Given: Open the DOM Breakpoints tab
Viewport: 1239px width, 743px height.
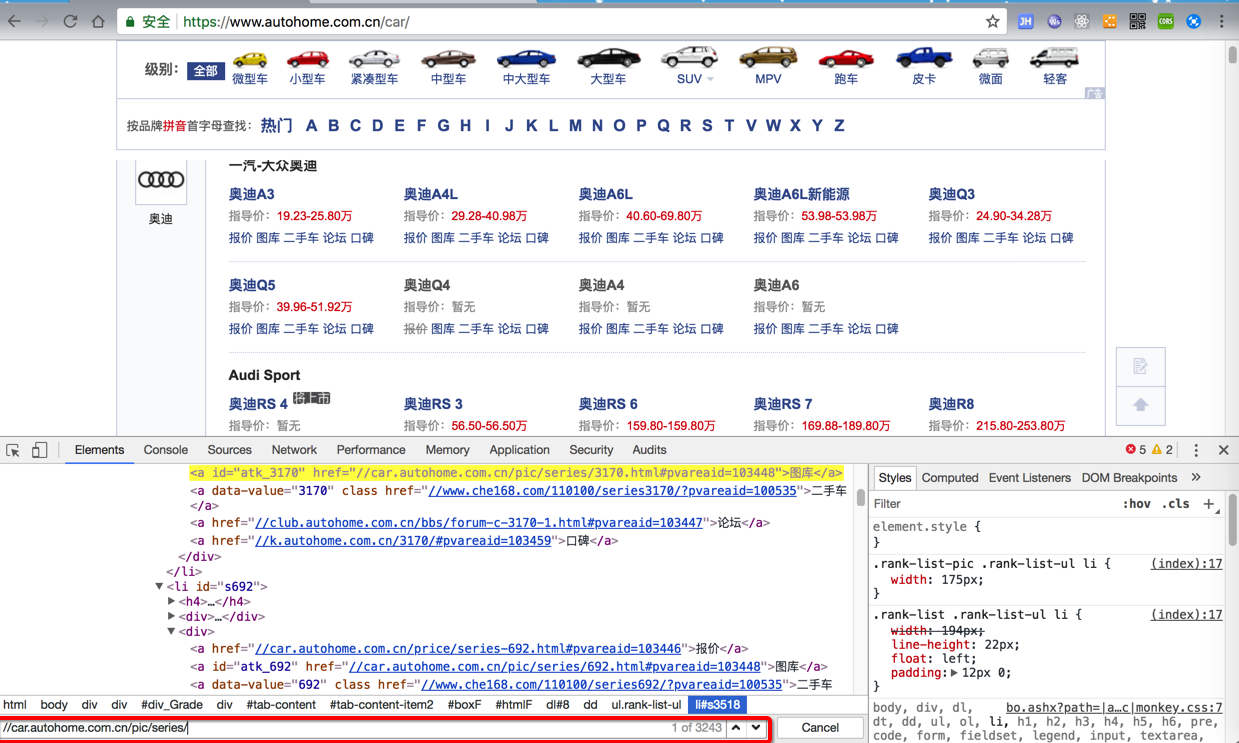Looking at the screenshot, I should tap(1129, 478).
